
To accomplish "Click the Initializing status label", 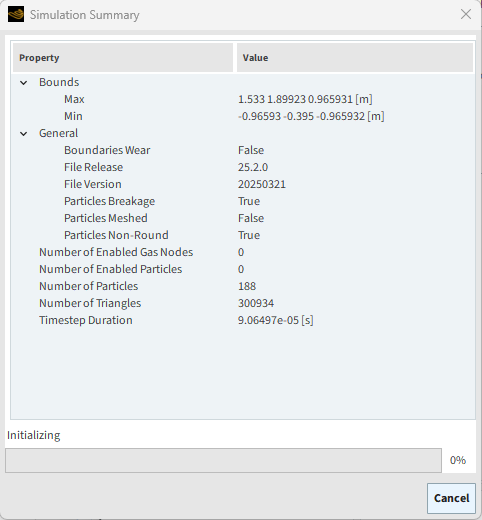I will point(33,435).
